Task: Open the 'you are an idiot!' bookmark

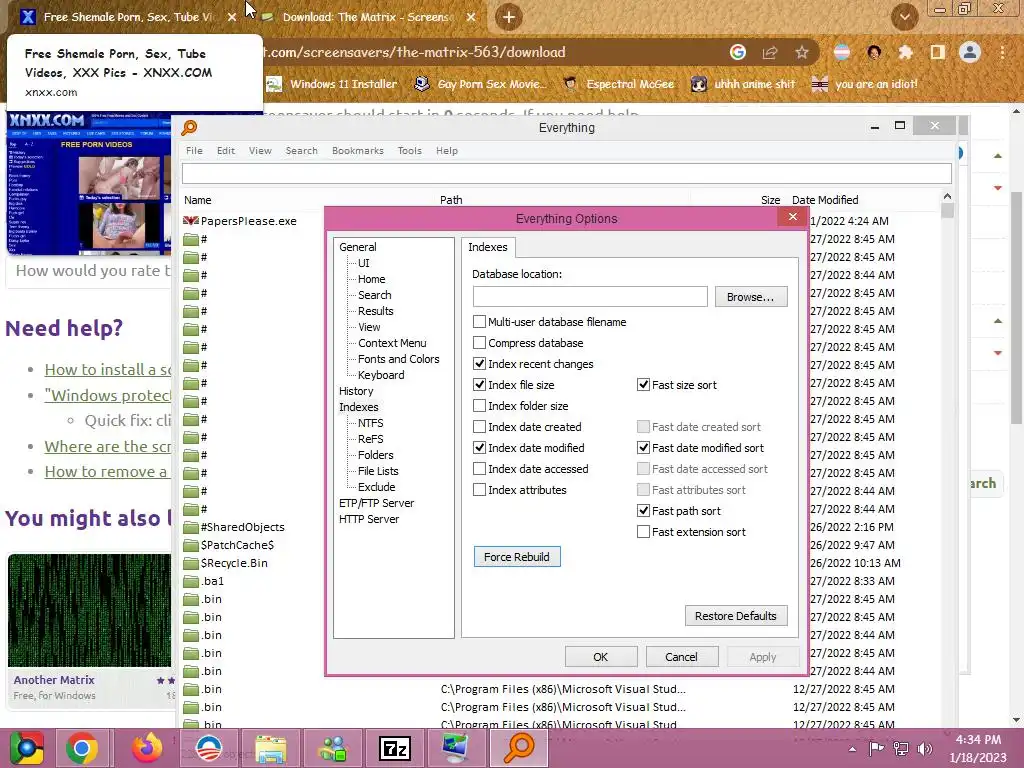Action: [865, 84]
